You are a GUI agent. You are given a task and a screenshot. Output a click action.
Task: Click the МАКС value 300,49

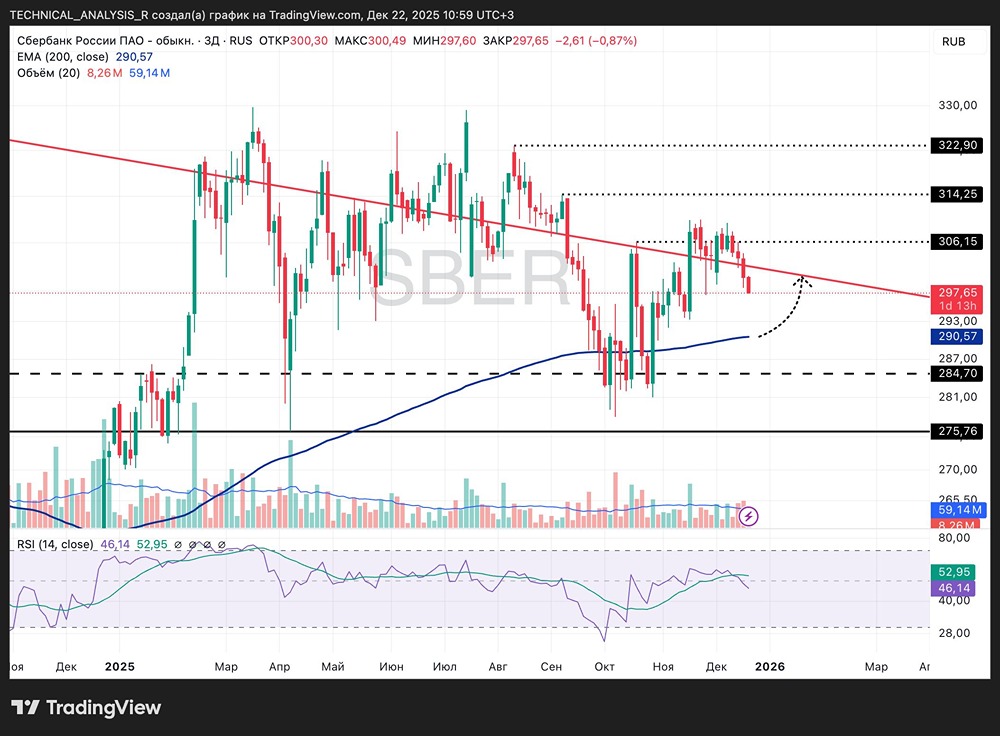(x=386, y=41)
